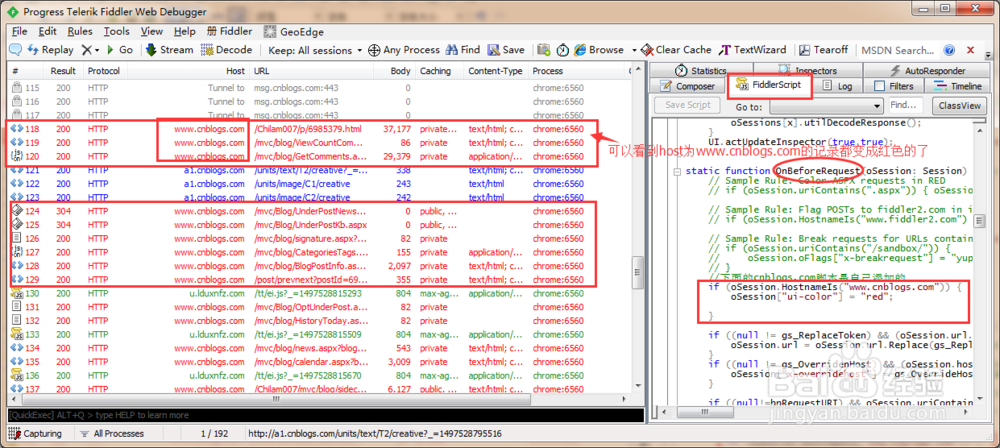Image resolution: width=1000 pixels, height=448 pixels.
Task: Click the comment speech-bubble toolbar icon
Action: [15, 50]
